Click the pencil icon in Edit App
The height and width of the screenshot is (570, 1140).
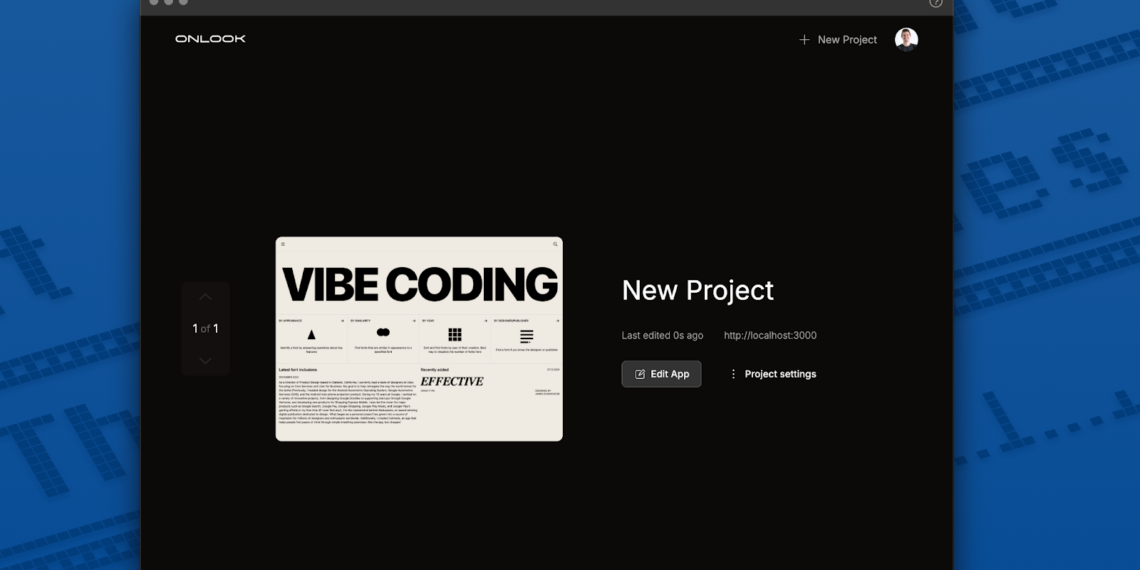pyautogui.click(x=640, y=374)
